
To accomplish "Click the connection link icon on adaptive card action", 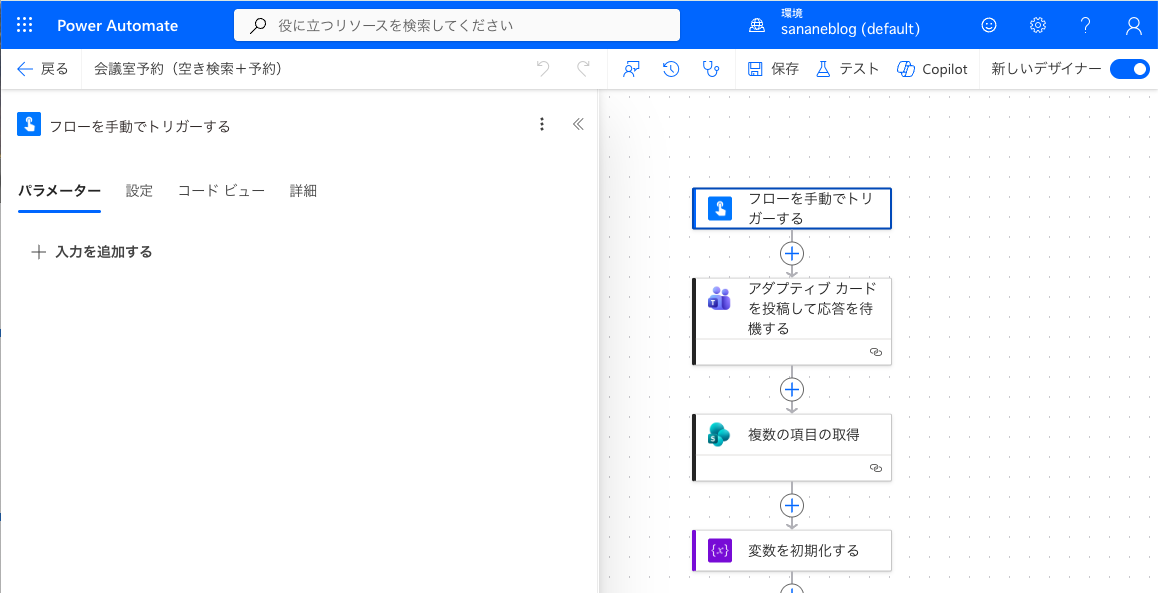I will tap(876, 352).
